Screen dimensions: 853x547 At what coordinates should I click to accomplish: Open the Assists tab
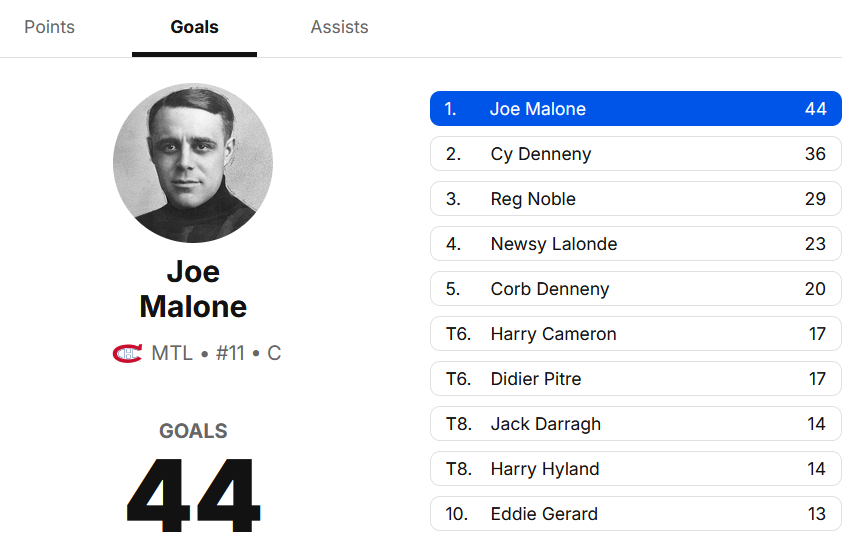tap(339, 27)
